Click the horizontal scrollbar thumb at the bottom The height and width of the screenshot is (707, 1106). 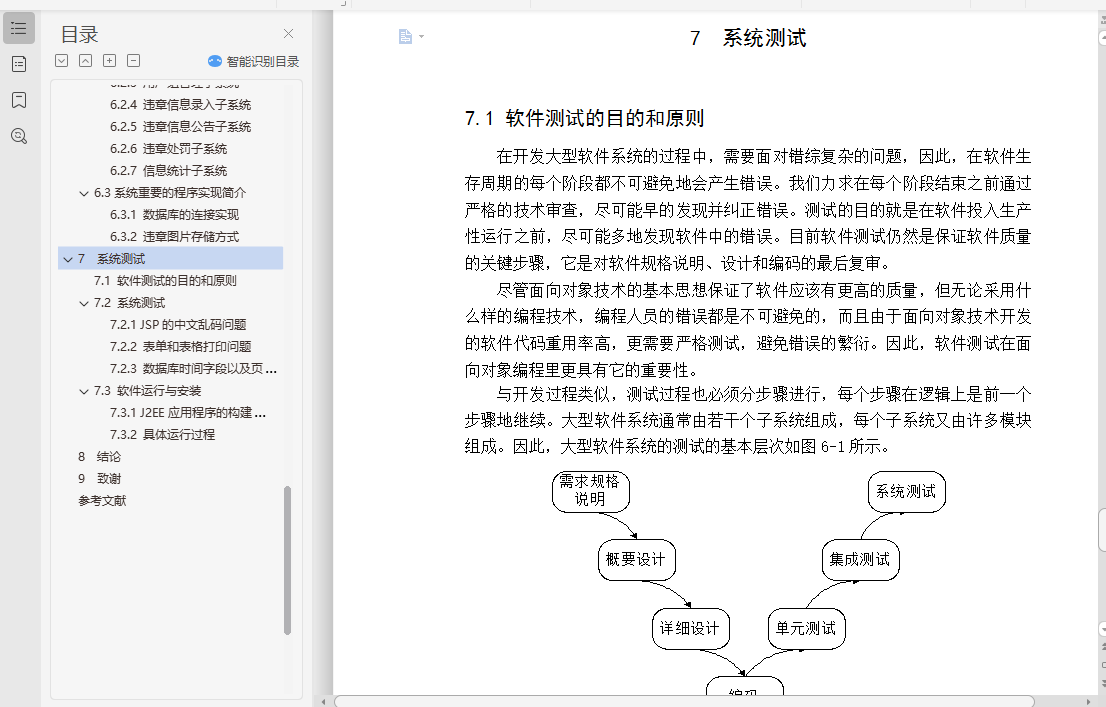[684, 701]
